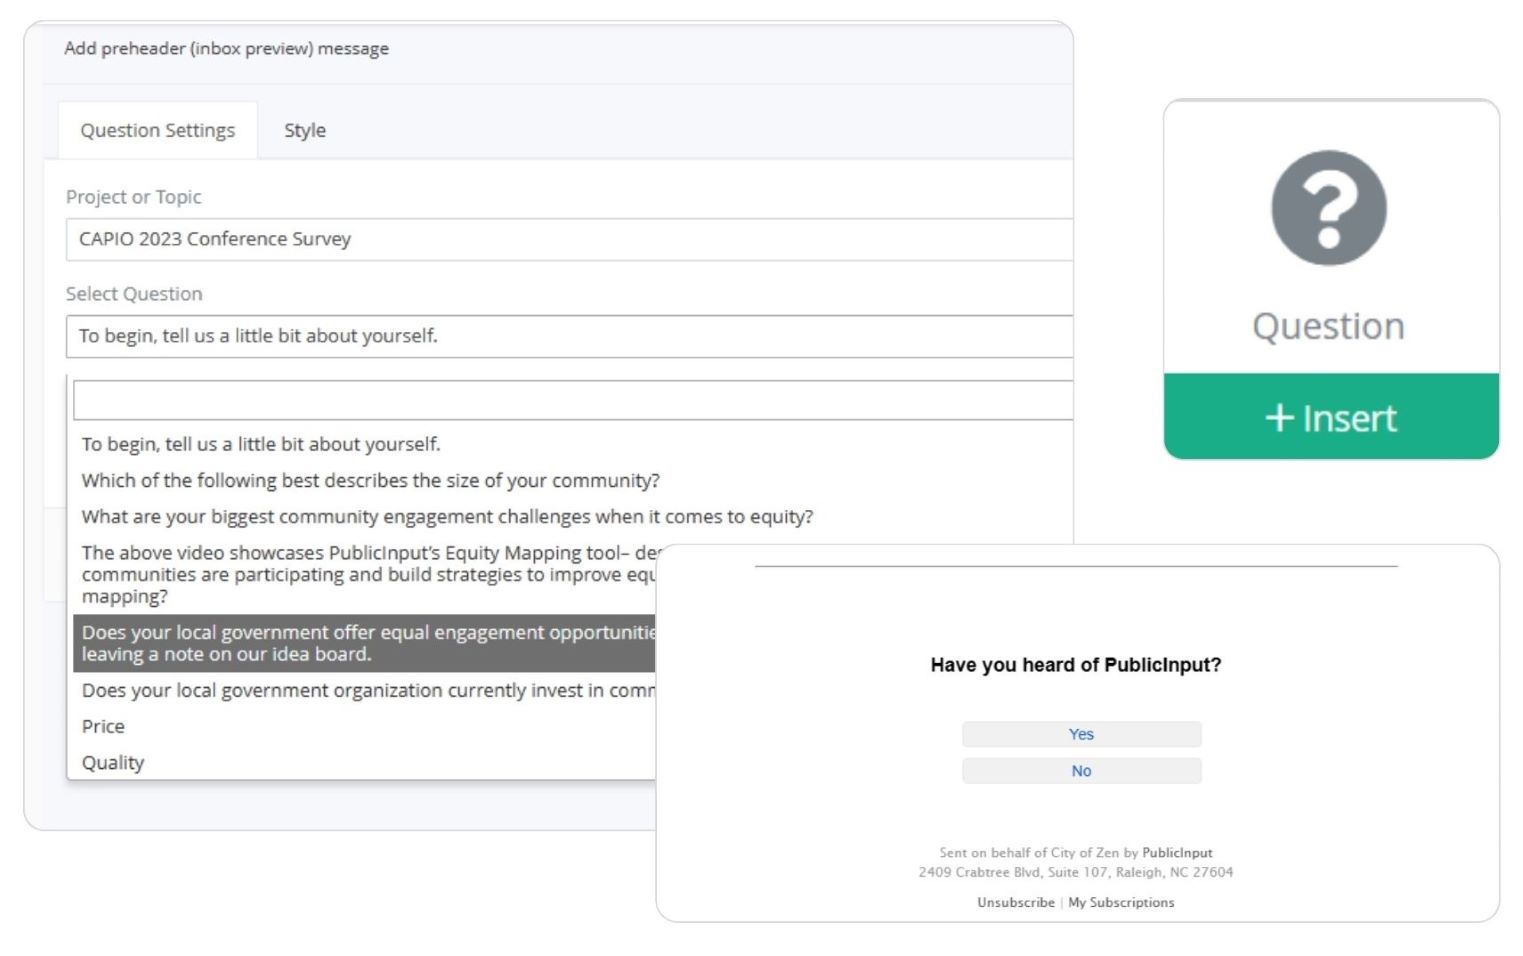This screenshot has height=956, width=1523.
Task: Answer Yes to PublicInput question
Action: point(1081,734)
